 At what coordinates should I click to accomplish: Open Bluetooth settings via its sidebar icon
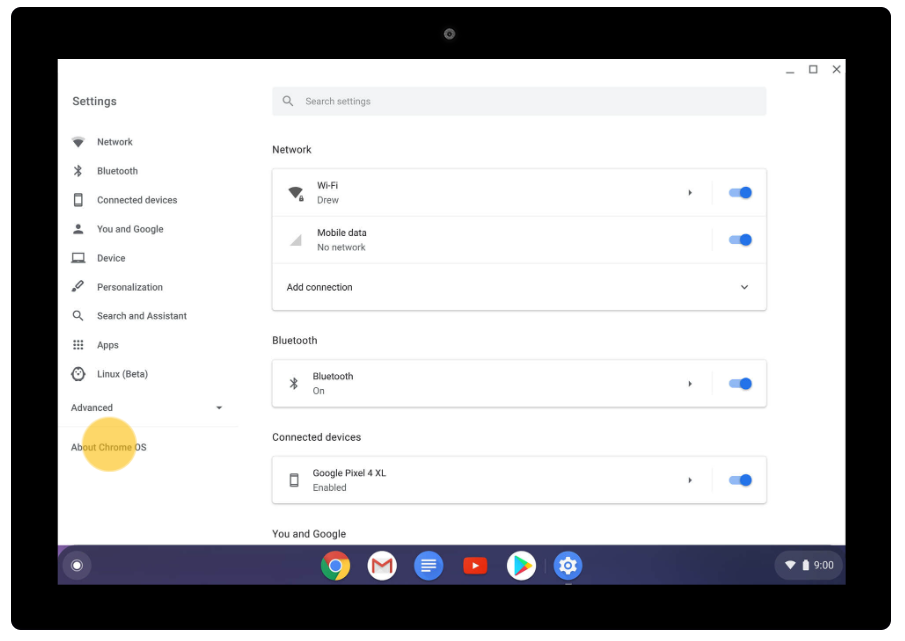78,170
